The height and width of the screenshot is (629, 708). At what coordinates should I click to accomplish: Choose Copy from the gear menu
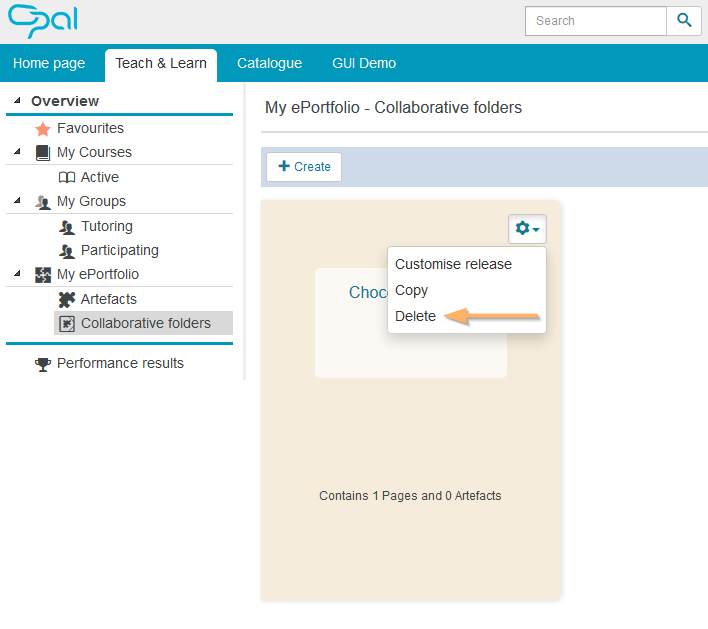[x=411, y=290]
